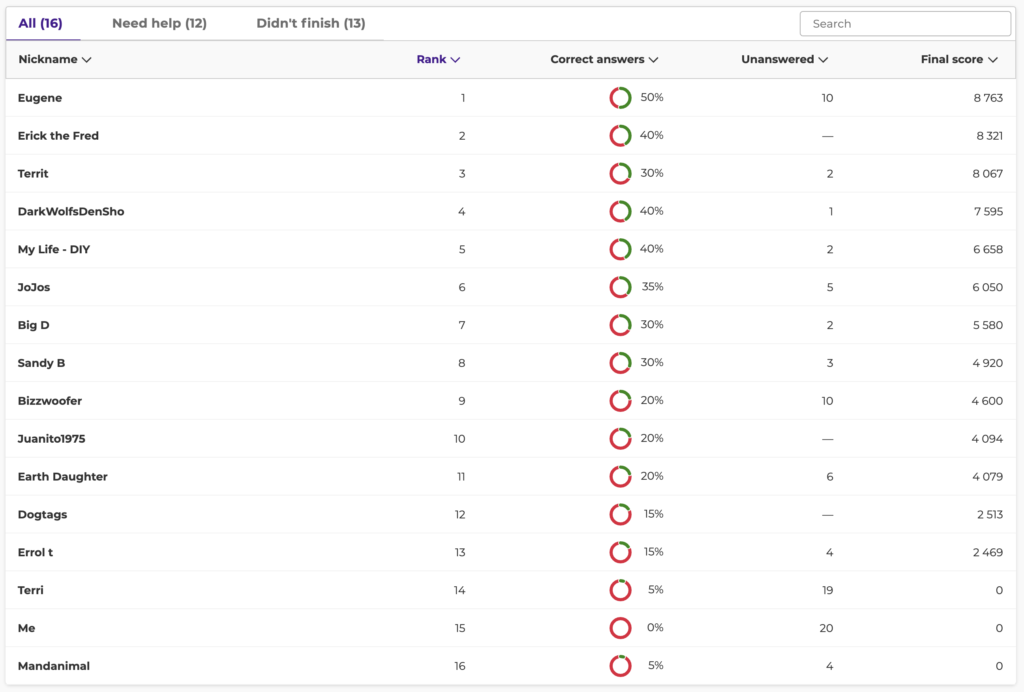Sort by Final score column

[x=959, y=60]
